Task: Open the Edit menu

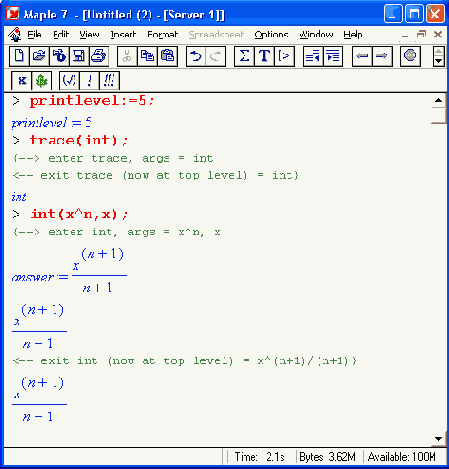Action: [61, 35]
